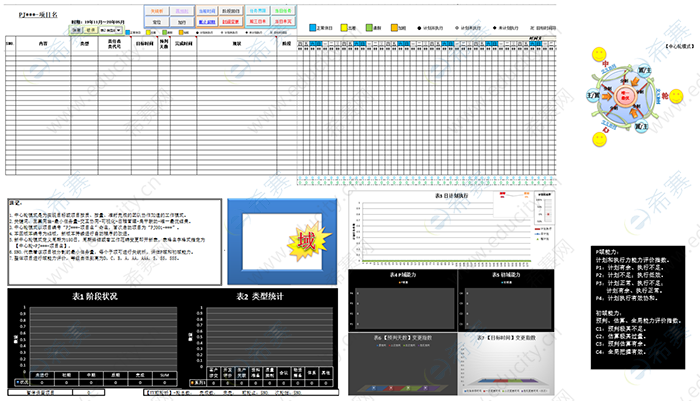700x401 pixels.
Task: Select the green legend swatch above the calendar
Action: (369, 28)
